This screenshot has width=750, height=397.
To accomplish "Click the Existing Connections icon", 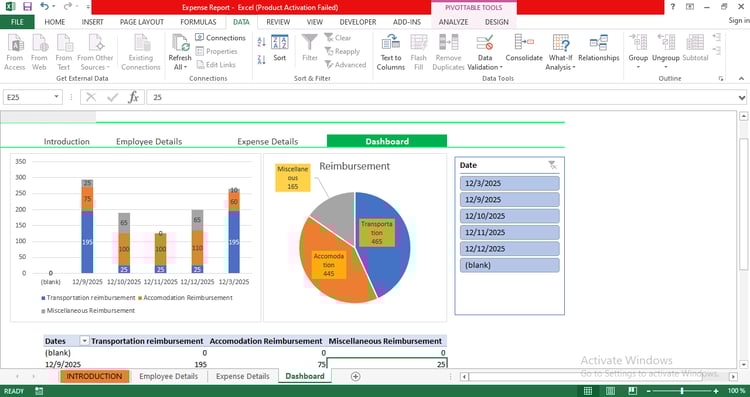I will click(141, 52).
